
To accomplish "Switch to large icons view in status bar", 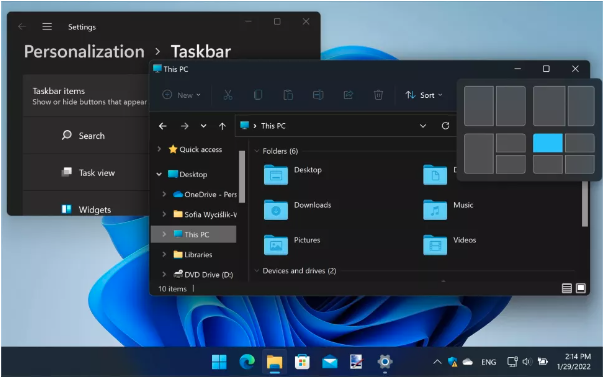I will tap(581, 288).
